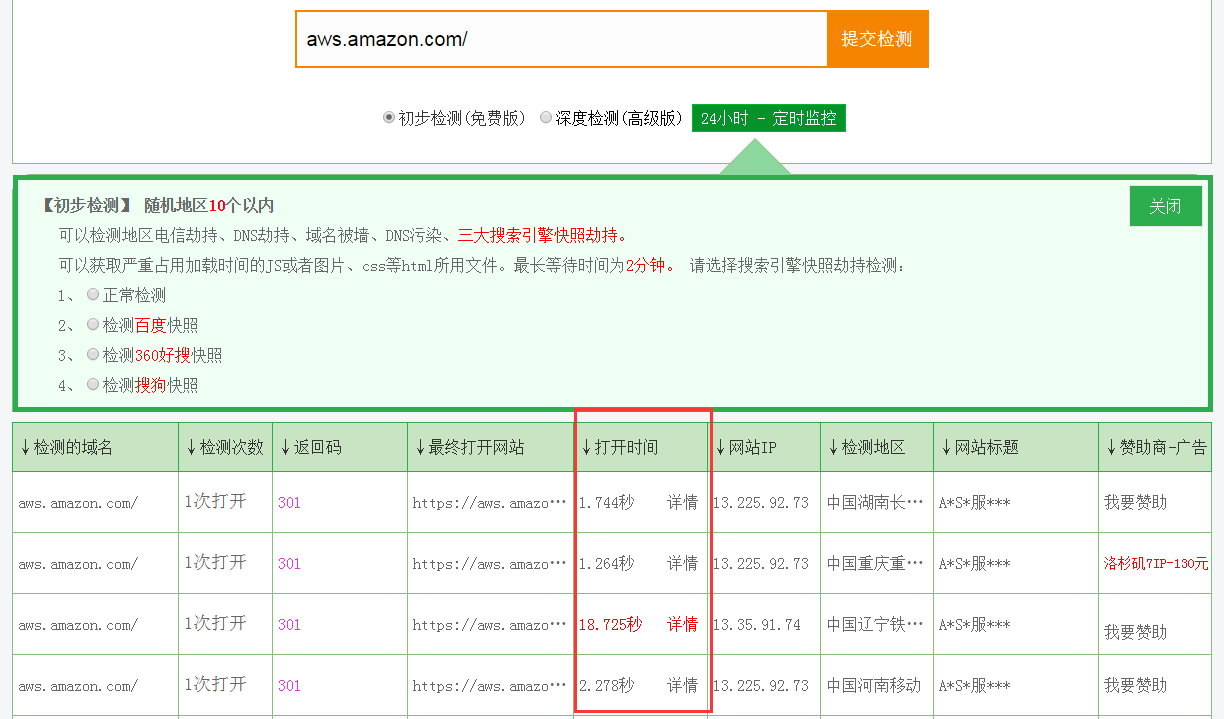Sort by 检测次数 column header
Screen dimensions: 1224x719
[225, 447]
